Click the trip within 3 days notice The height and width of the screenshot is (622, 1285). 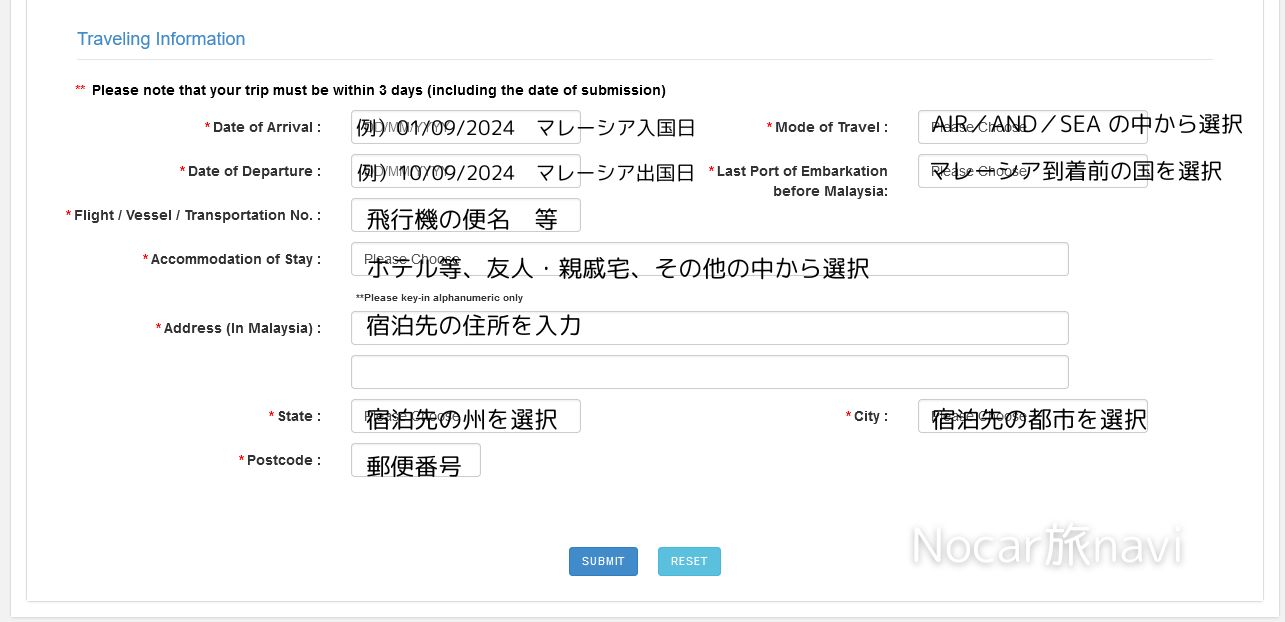pyautogui.click(x=378, y=90)
